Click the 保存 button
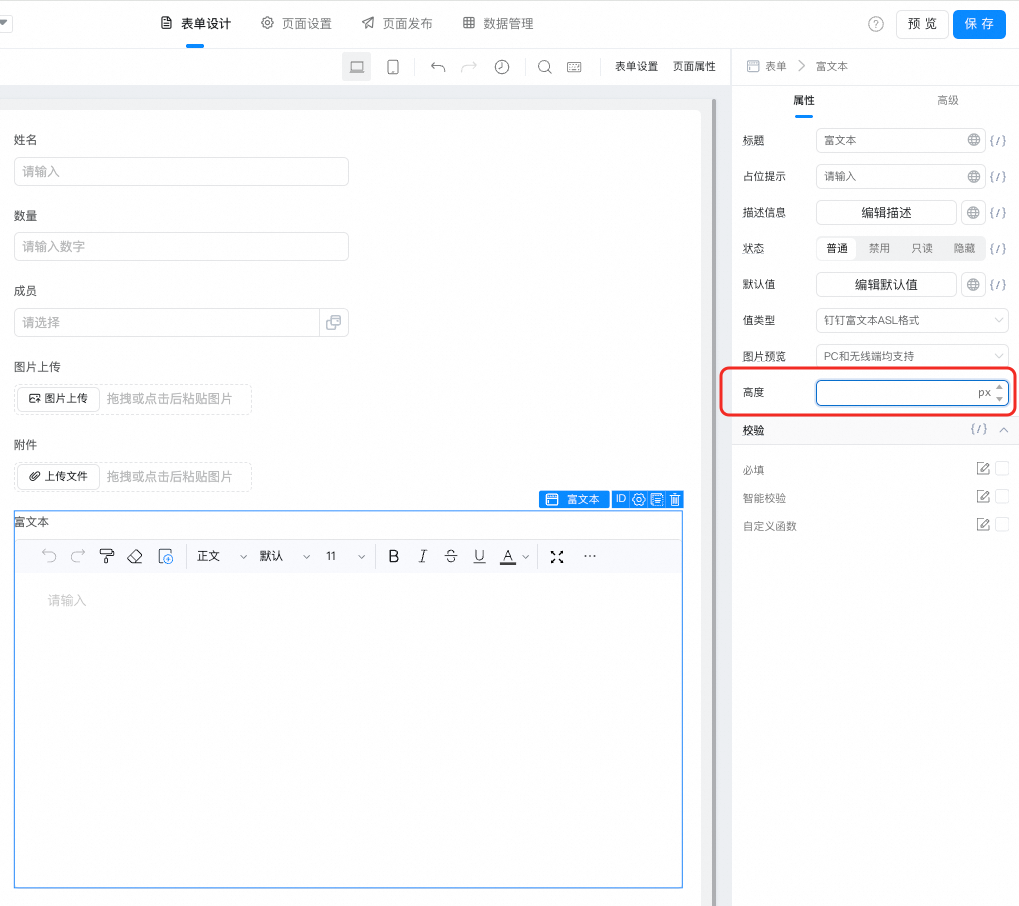 [979, 24]
